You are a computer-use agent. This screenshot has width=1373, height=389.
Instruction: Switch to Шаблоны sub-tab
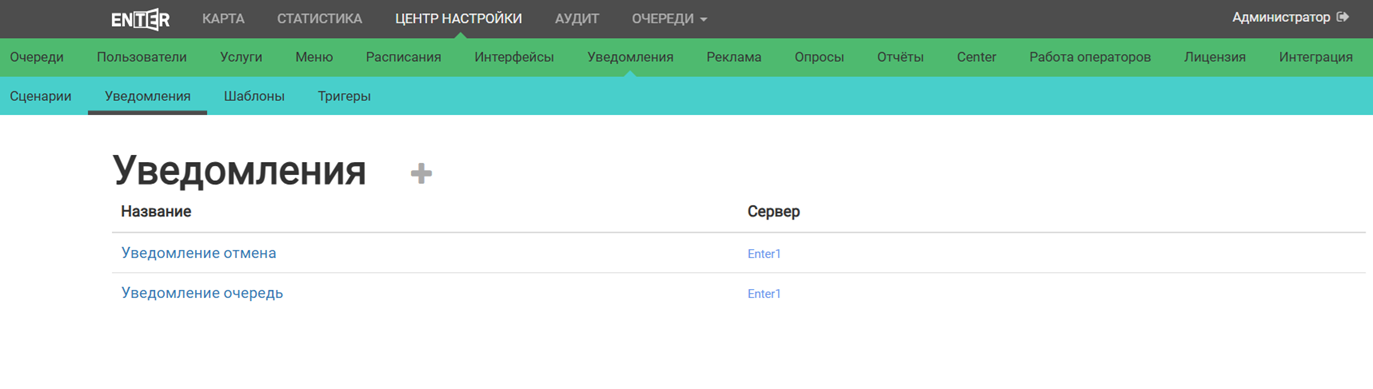(x=254, y=96)
